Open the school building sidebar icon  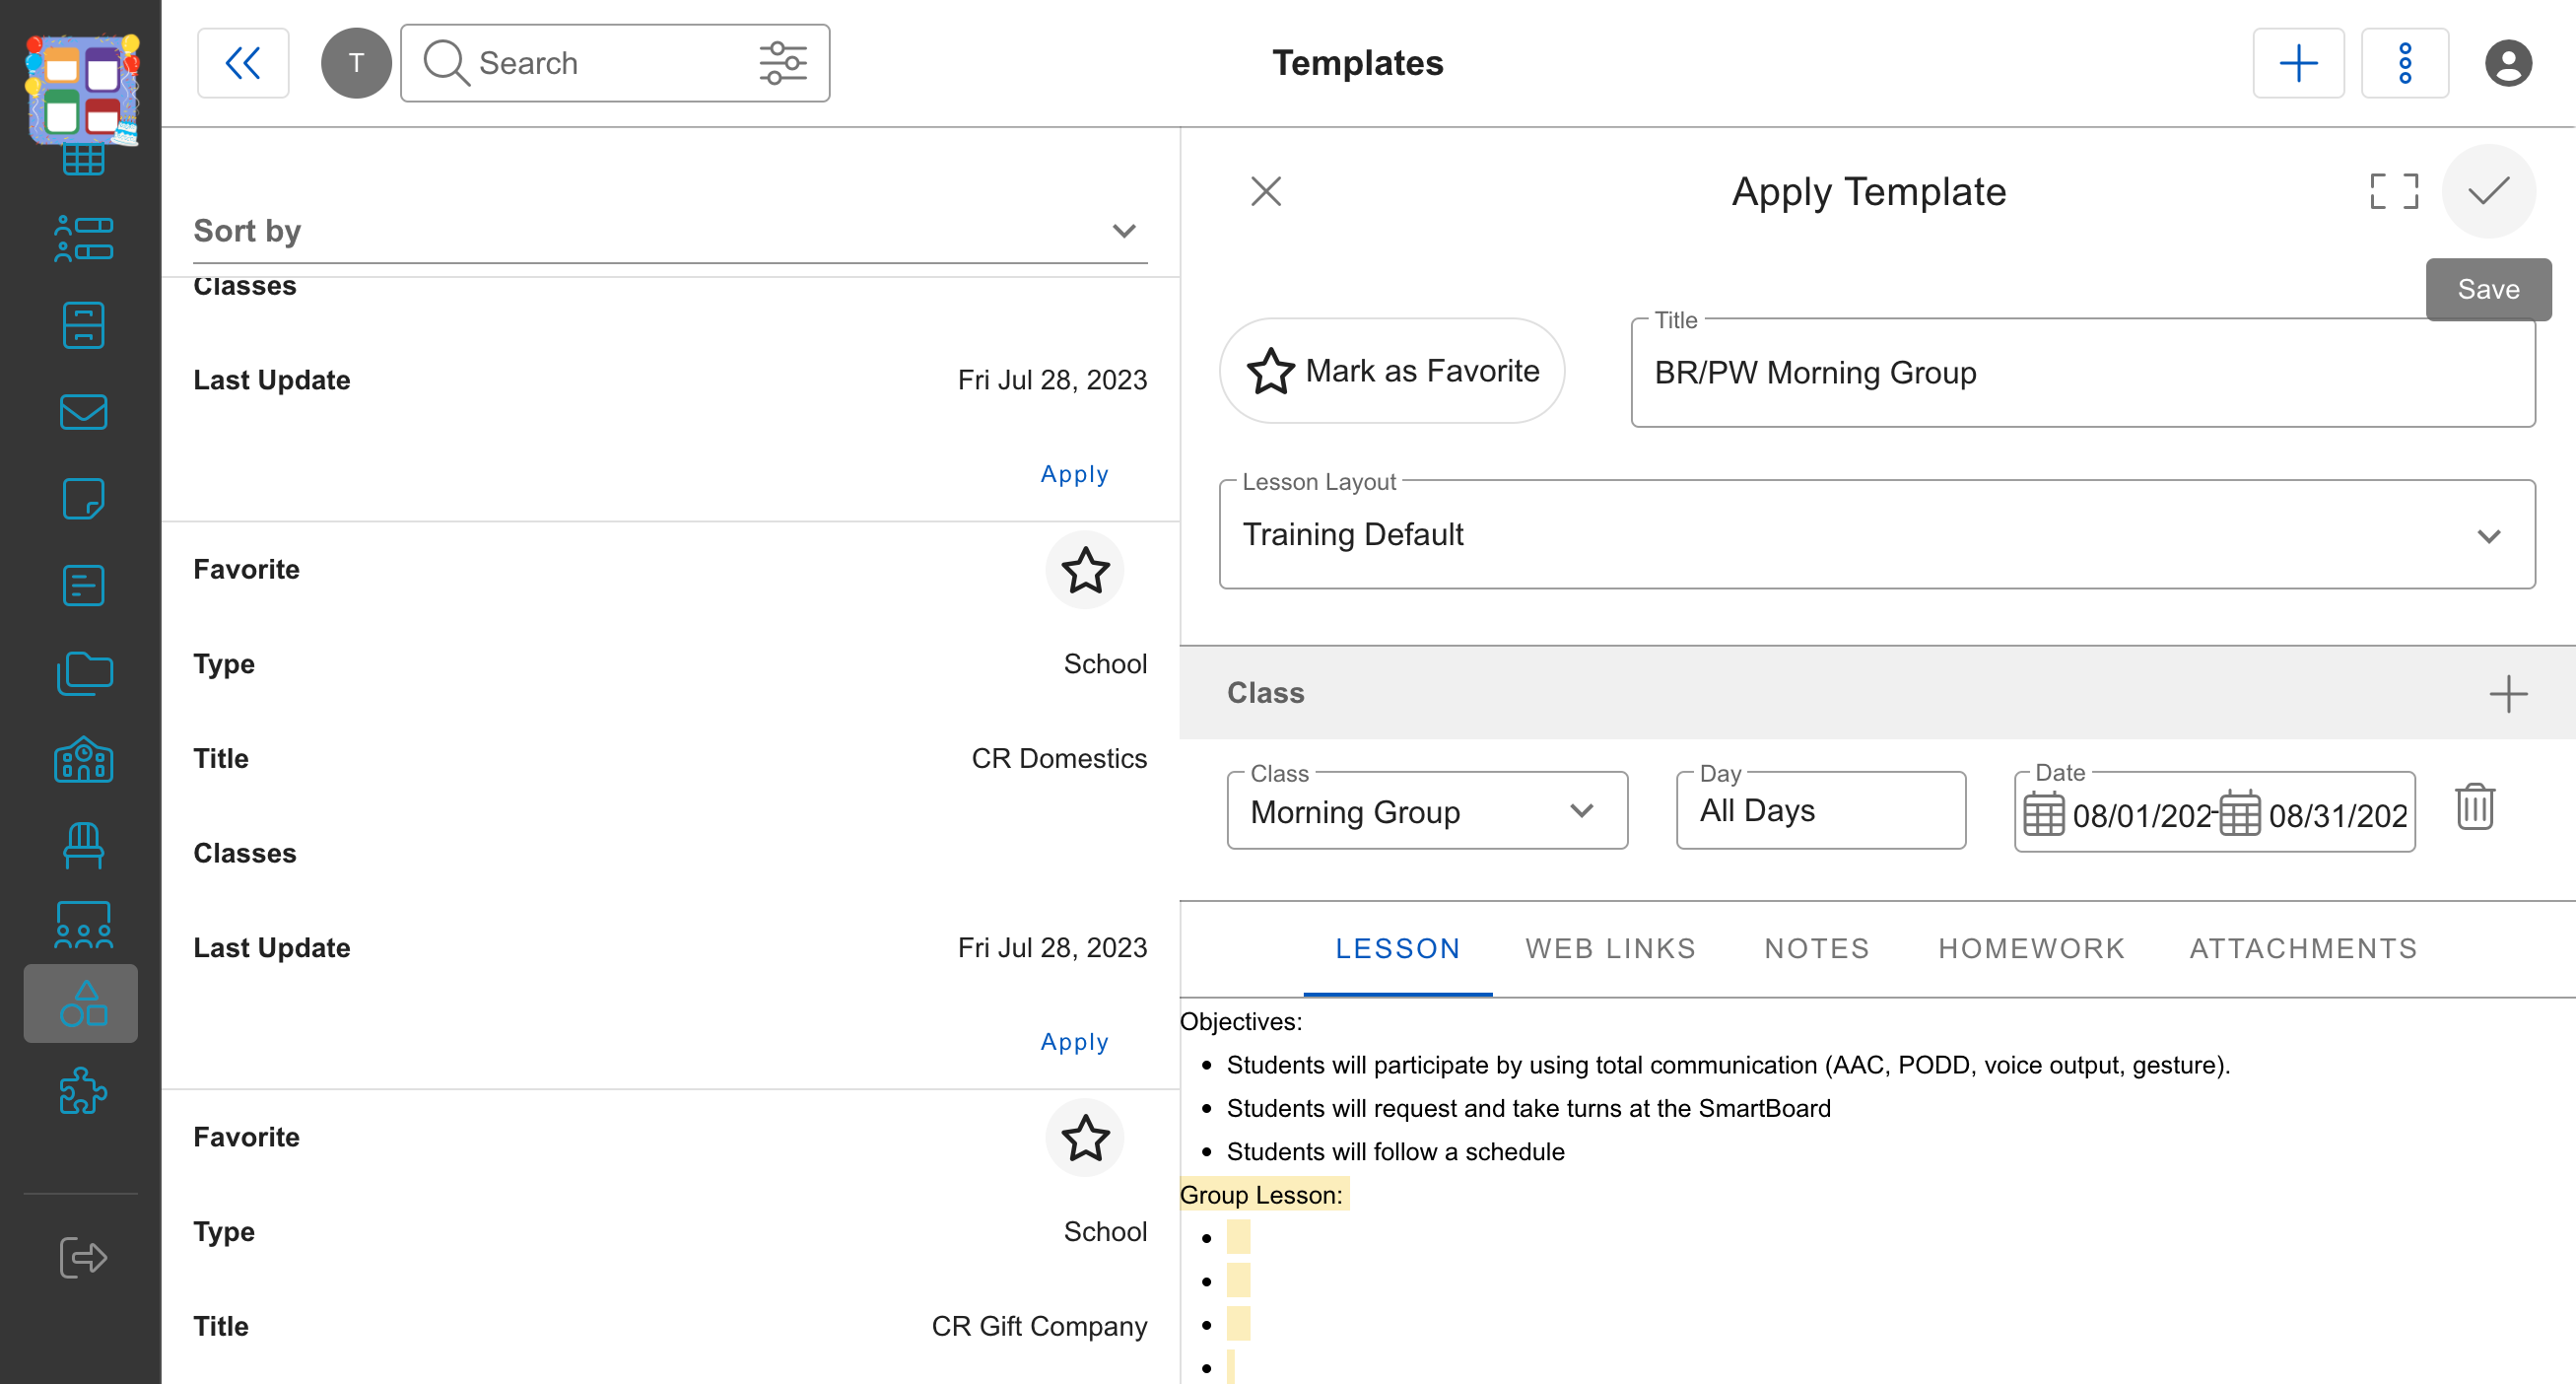click(x=83, y=760)
